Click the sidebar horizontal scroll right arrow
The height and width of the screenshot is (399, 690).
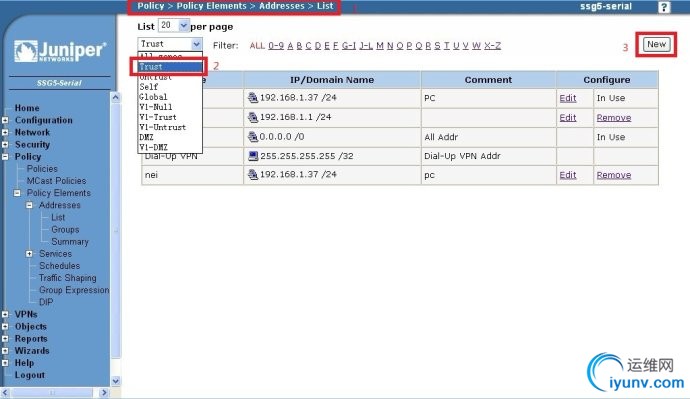tap(104, 392)
